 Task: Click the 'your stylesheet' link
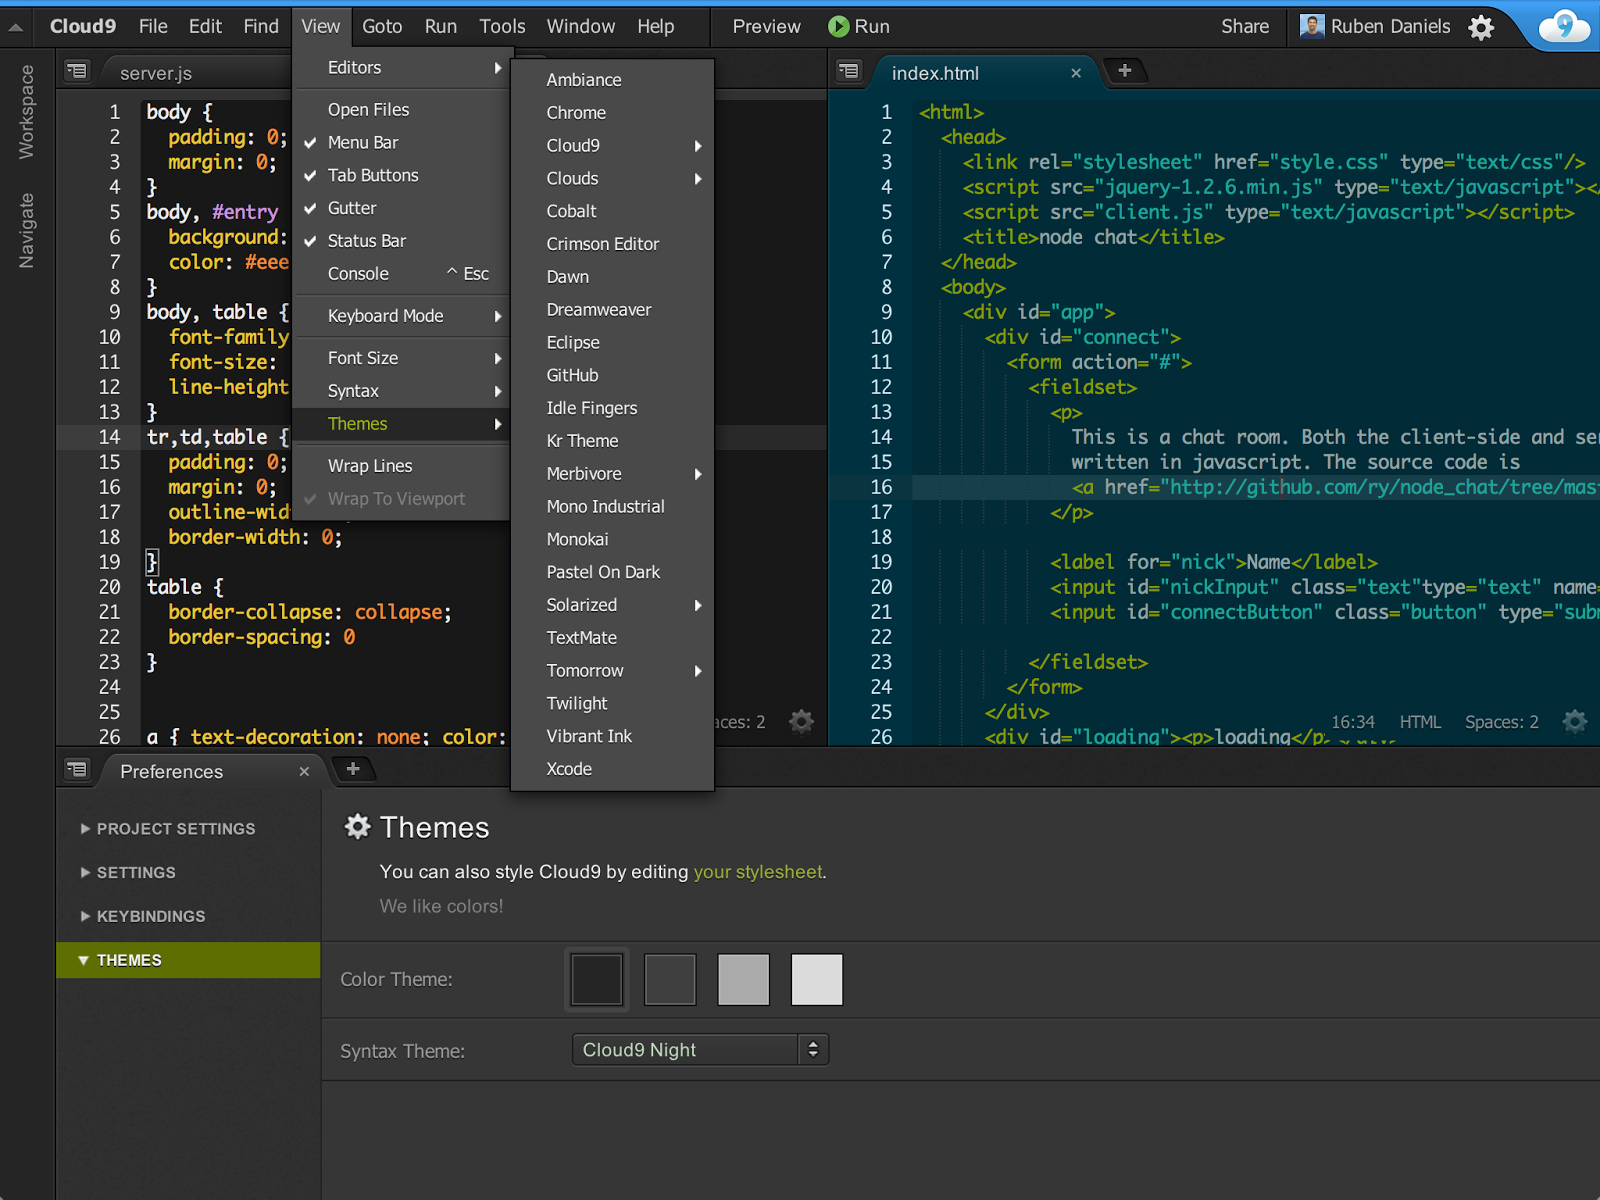[758, 872]
